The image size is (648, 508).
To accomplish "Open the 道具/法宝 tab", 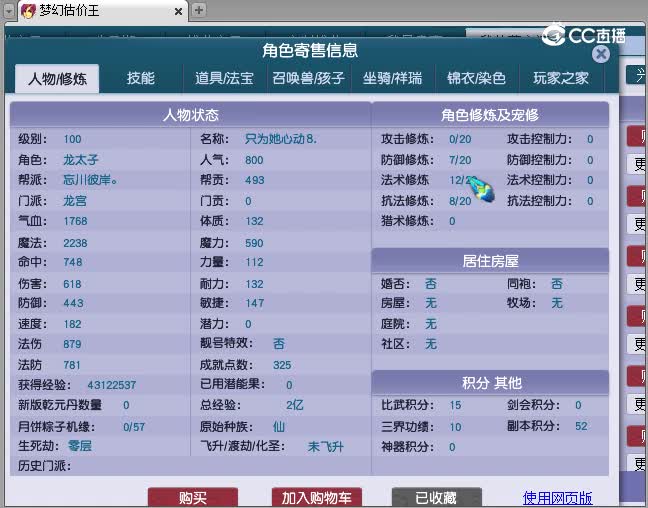I will [224, 78].
